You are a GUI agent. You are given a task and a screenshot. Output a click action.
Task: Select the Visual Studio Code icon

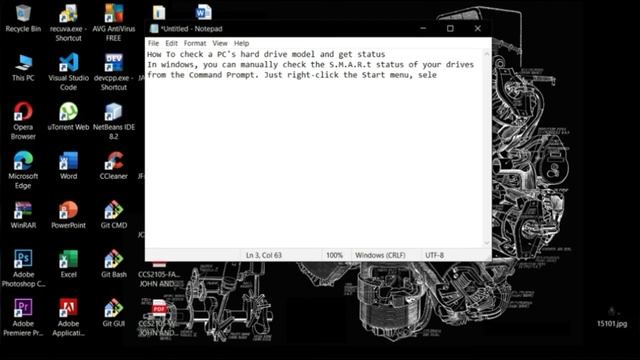(x=68, y=72)
